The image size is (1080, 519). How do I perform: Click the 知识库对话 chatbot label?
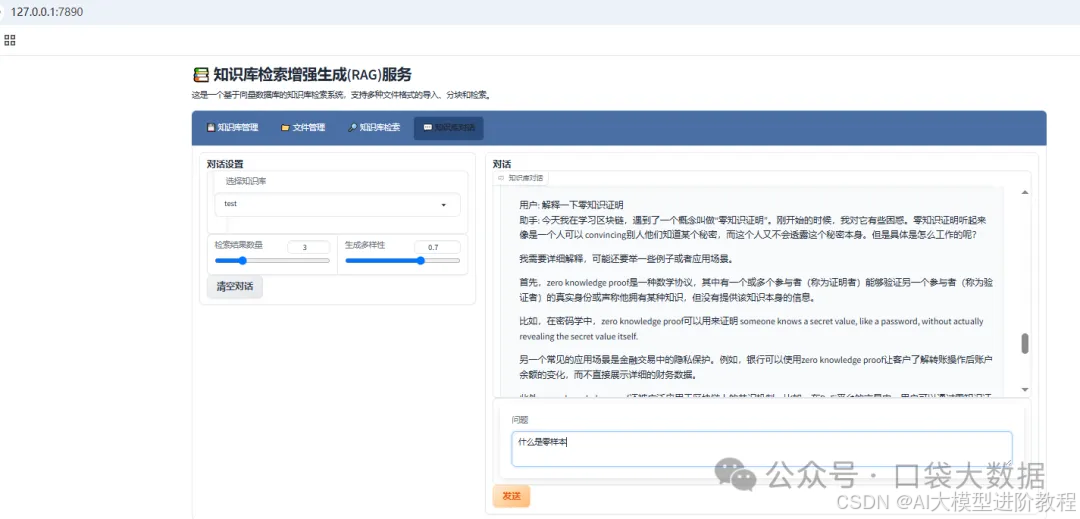point(521,178)
